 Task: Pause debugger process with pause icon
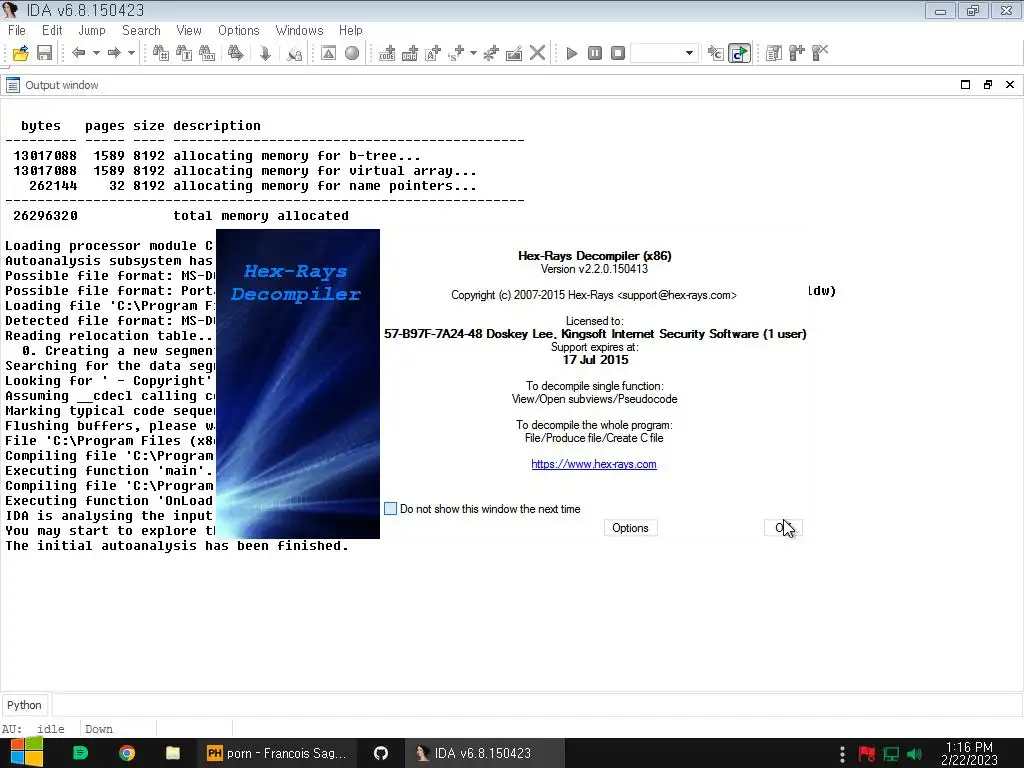point(595,53)
